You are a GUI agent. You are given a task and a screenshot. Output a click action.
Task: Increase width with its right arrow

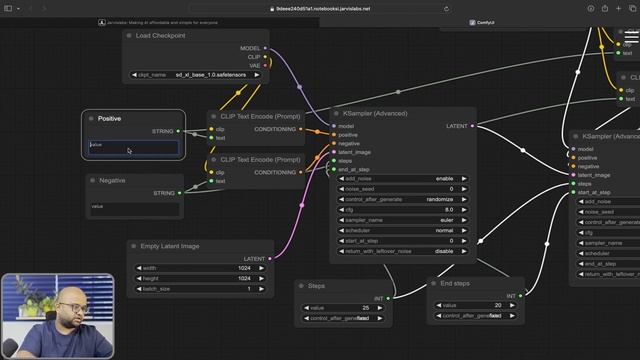tap(262, 268)
